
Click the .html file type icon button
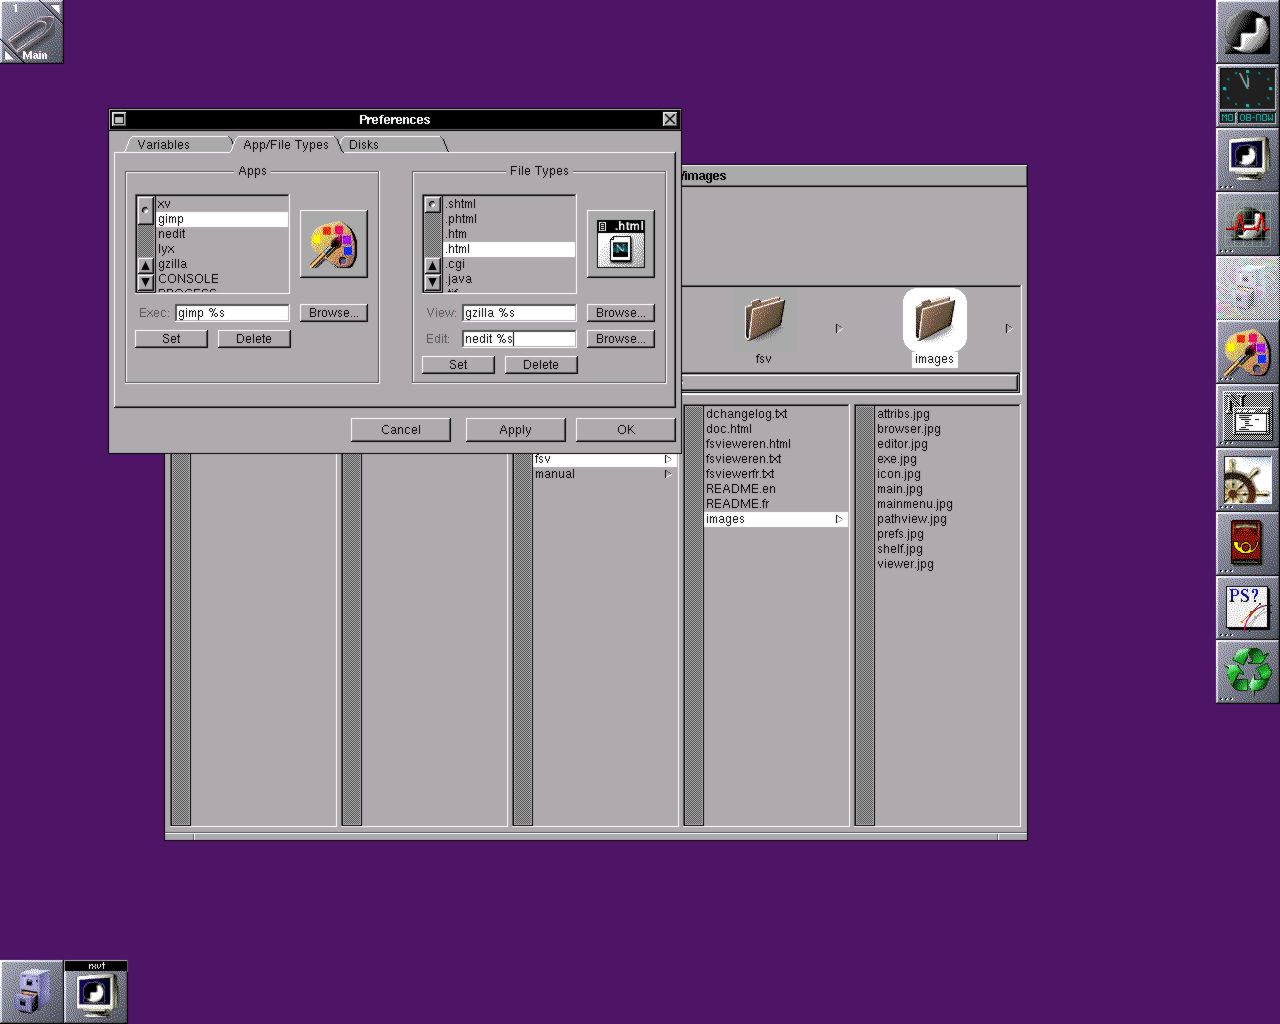point(620,244)
